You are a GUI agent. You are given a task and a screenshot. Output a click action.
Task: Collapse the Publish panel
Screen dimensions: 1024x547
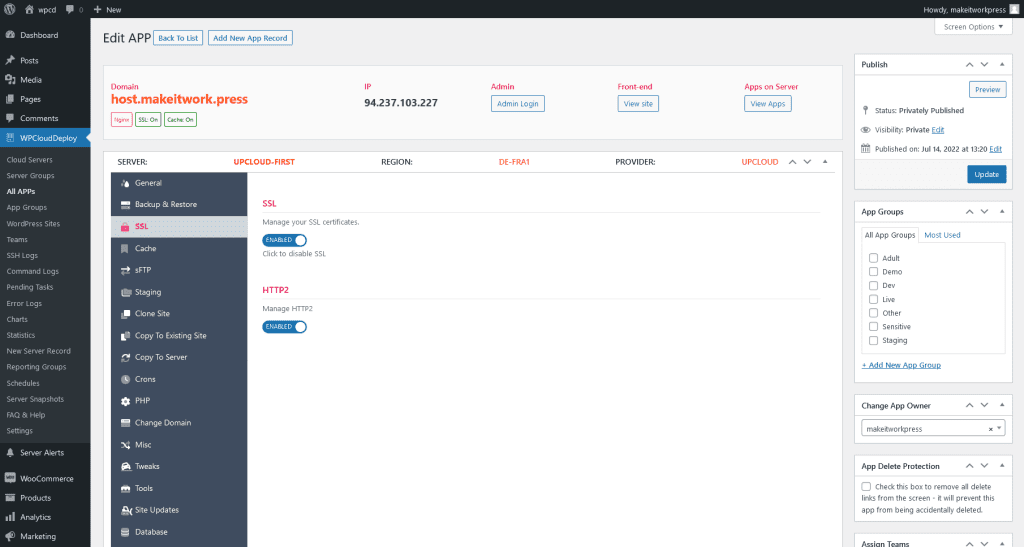(1002, 65)
